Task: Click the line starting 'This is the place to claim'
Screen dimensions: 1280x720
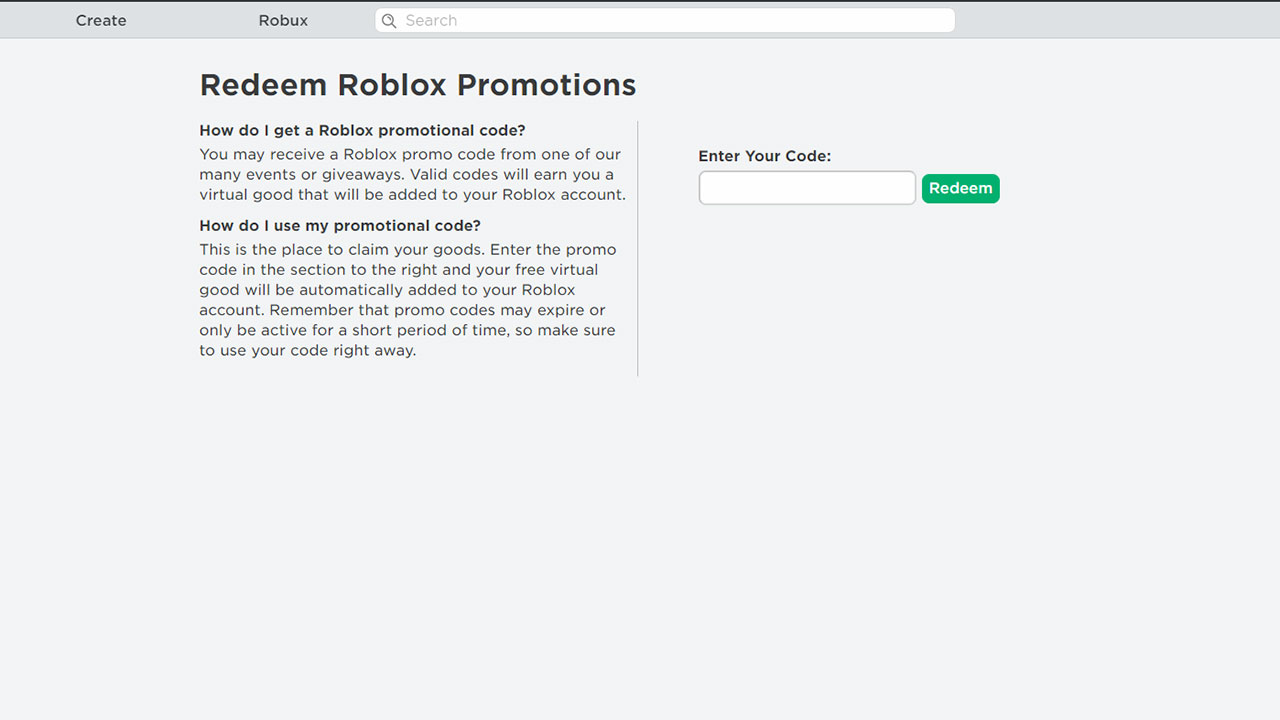Action: point(408,250)
